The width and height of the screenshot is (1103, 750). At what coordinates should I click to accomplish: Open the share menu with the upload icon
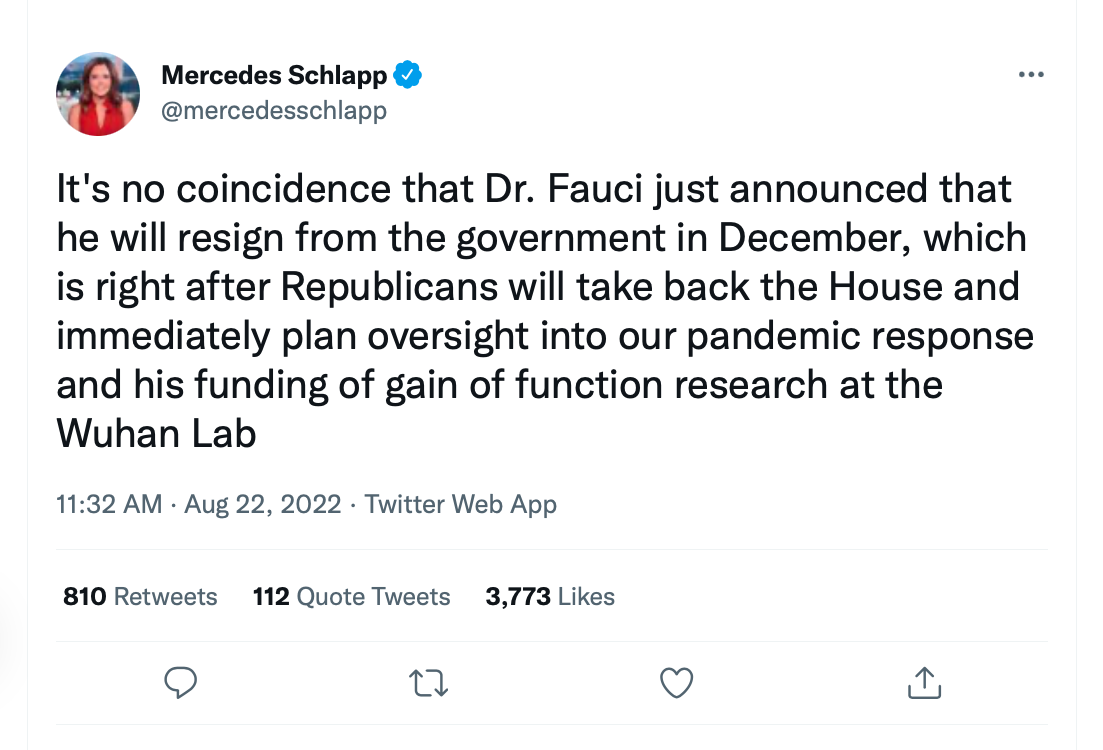(x=924, y=683)
